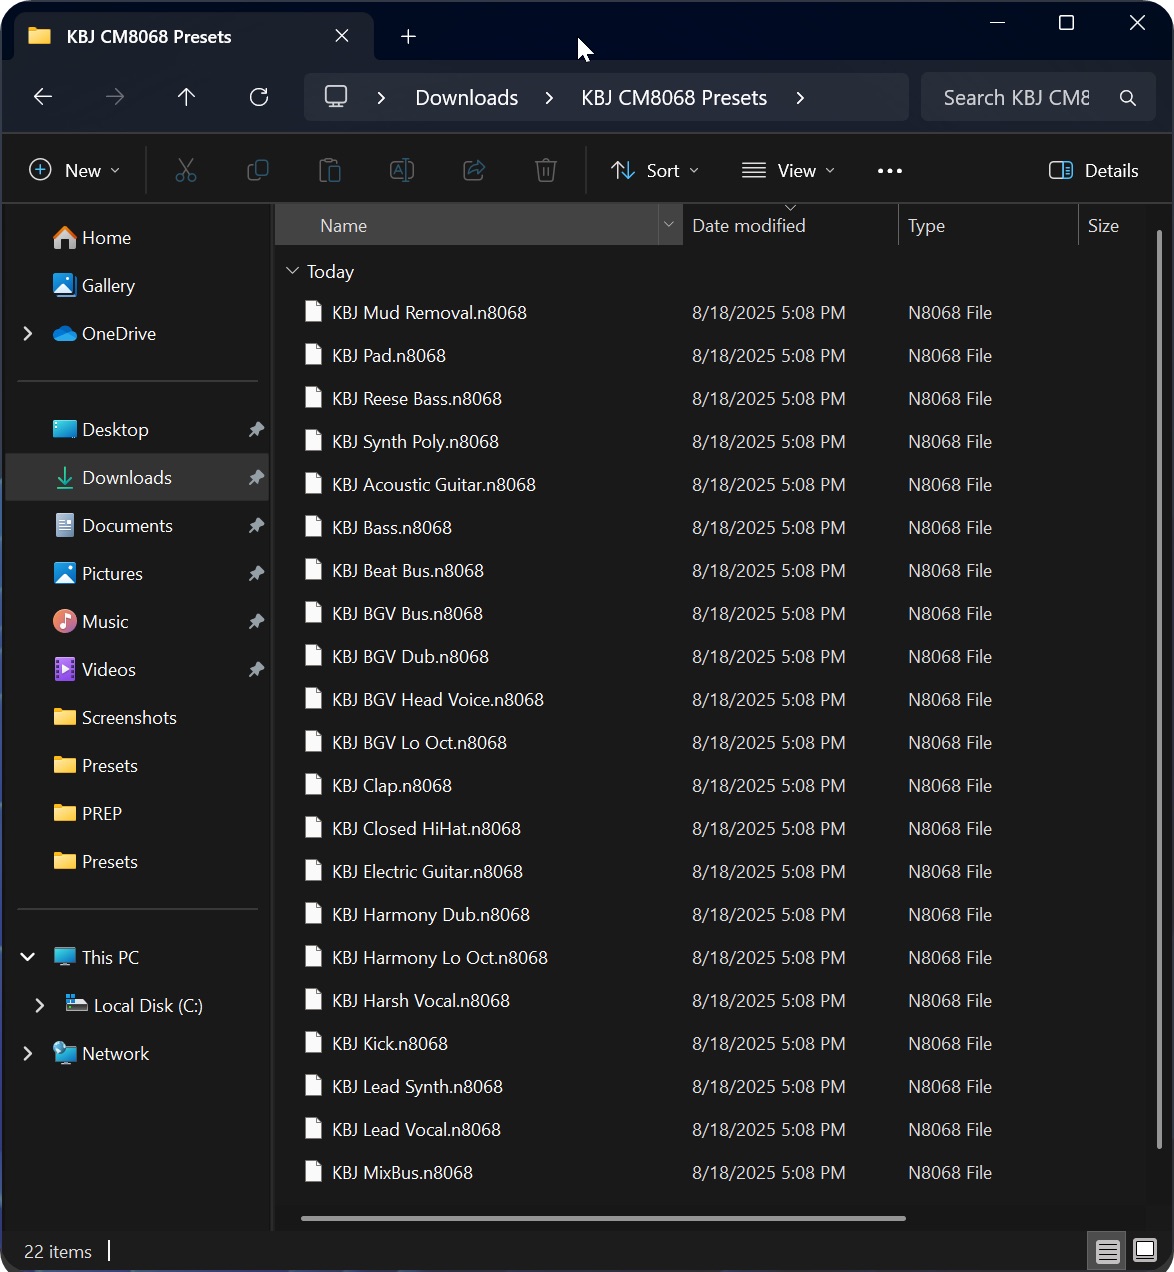1174x1272 pixels.
Task: Click the vertical scrollbar of file list
Action: 1159,690
